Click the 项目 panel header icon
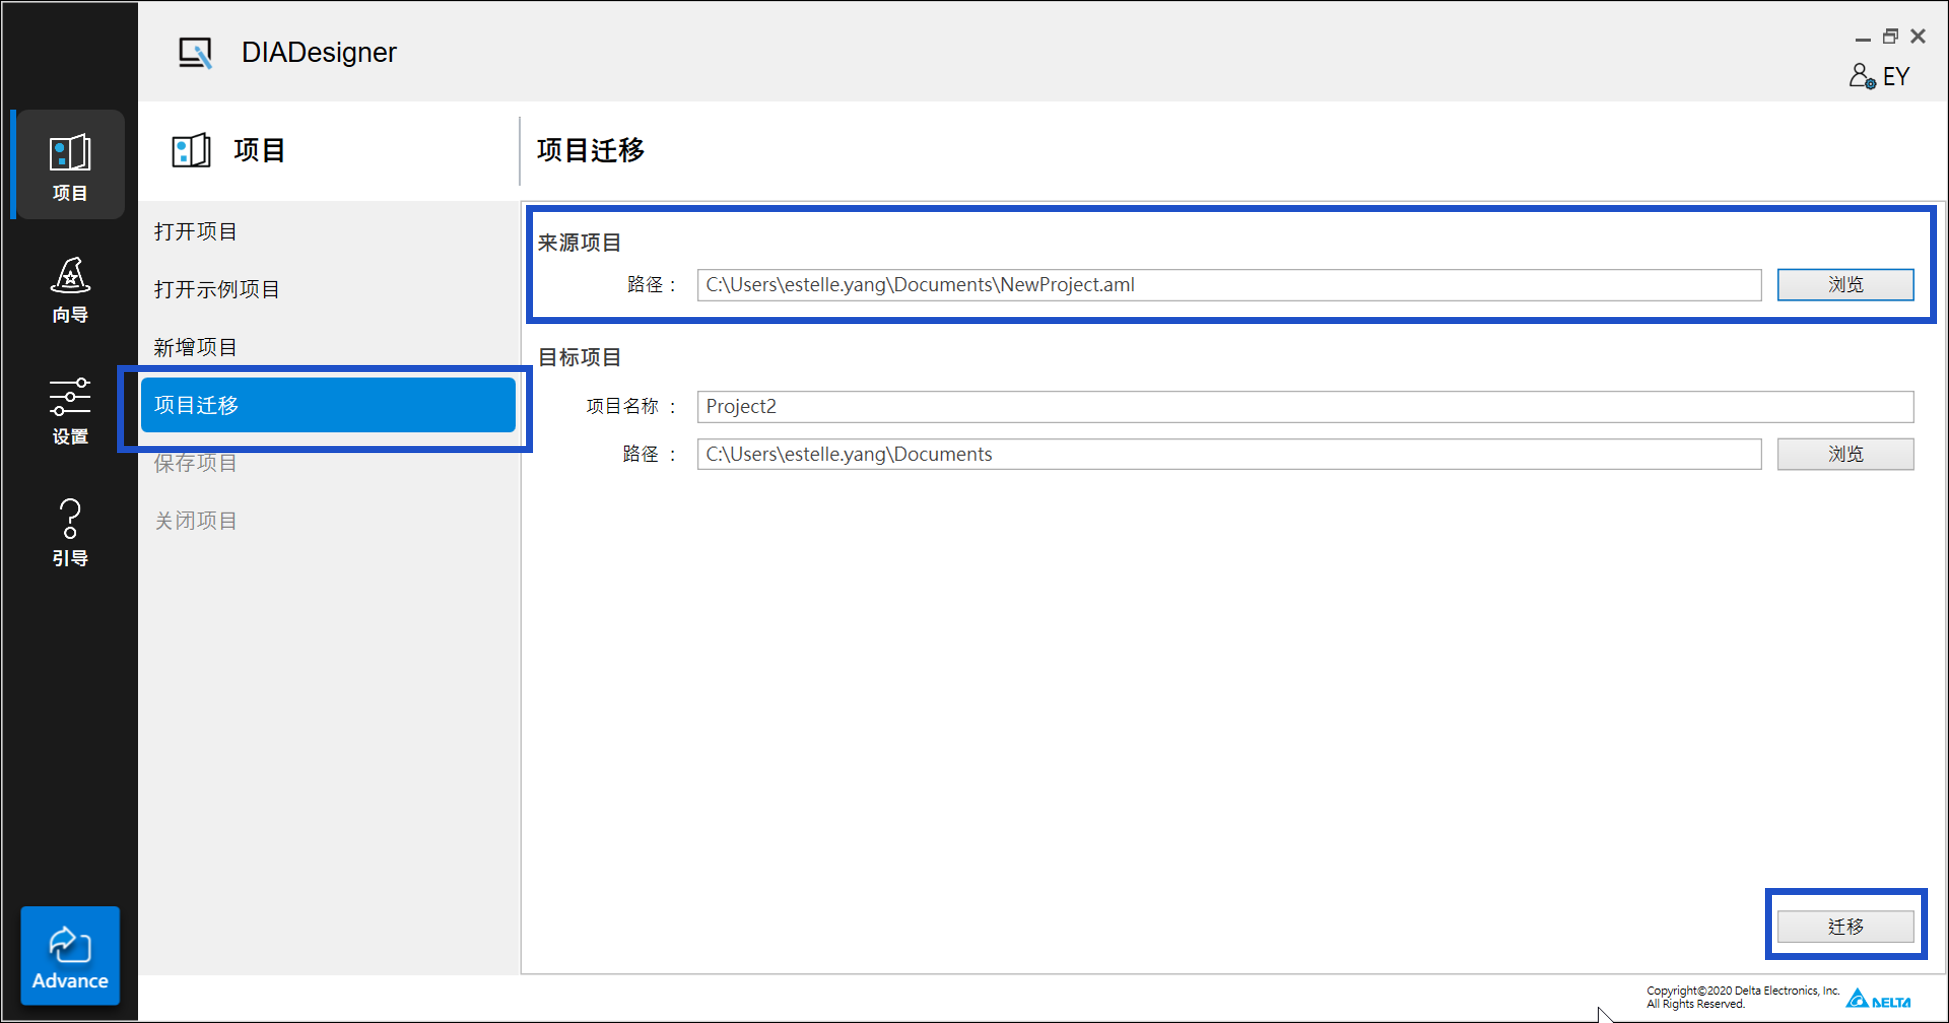This screenshot has height=1023, width=1949. coord(191,151)
